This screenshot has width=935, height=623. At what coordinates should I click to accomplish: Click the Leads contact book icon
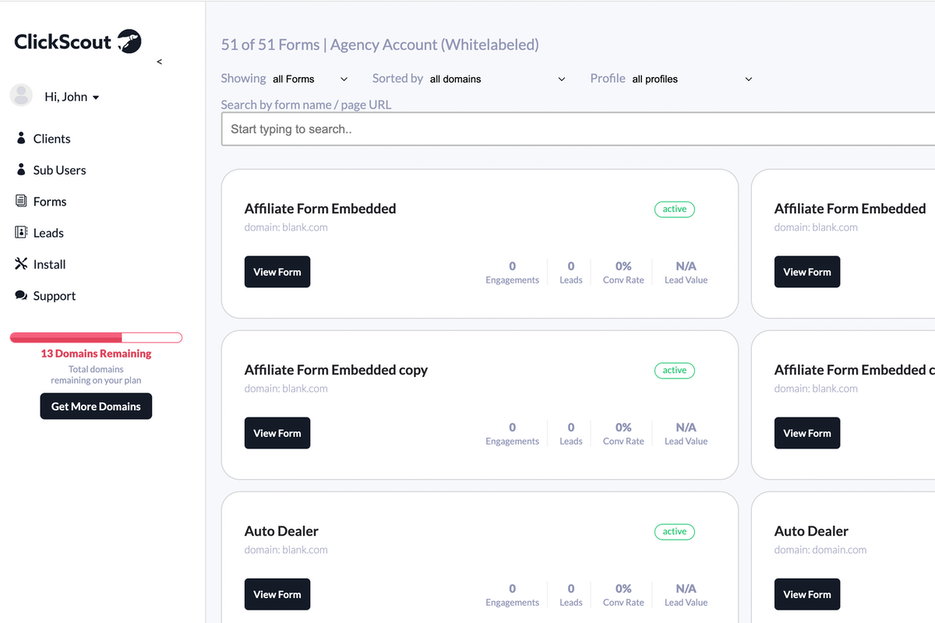21,233
